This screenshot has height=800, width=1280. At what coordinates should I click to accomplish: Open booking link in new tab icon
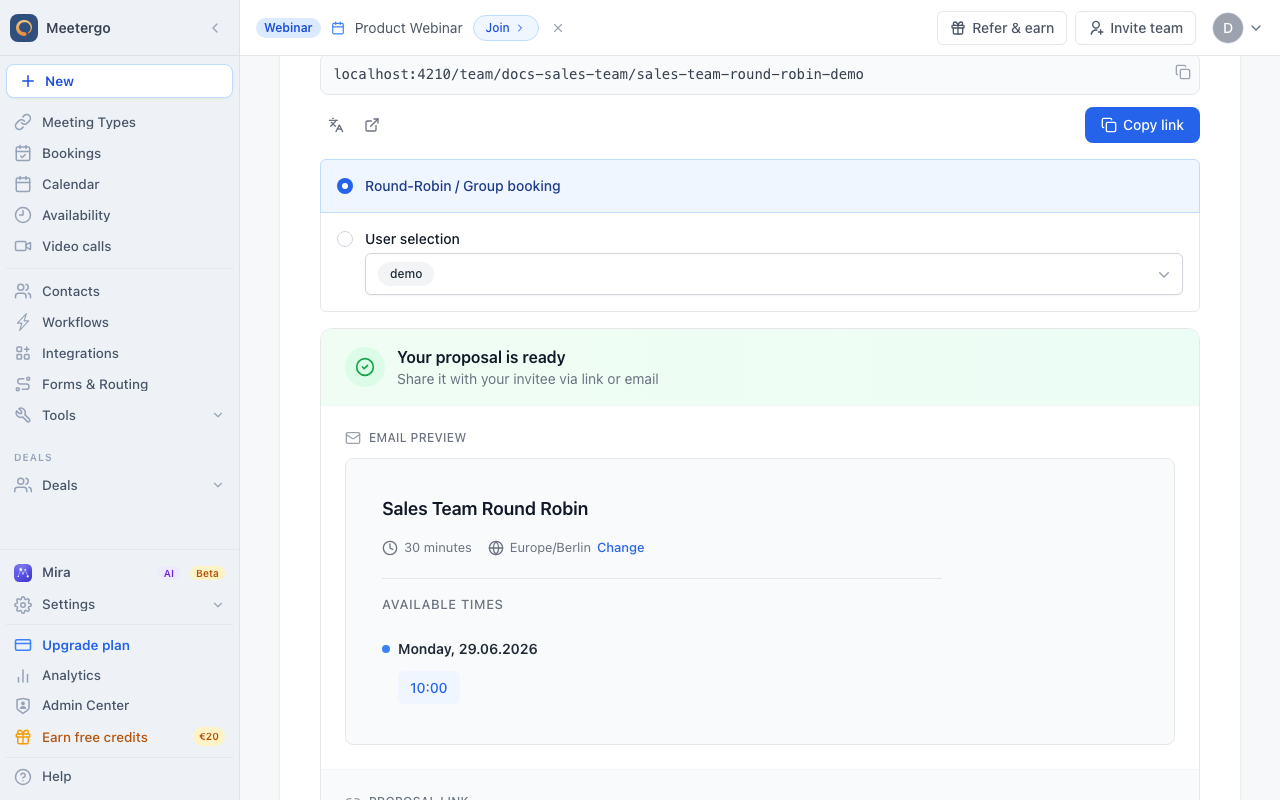click(372, 125)
